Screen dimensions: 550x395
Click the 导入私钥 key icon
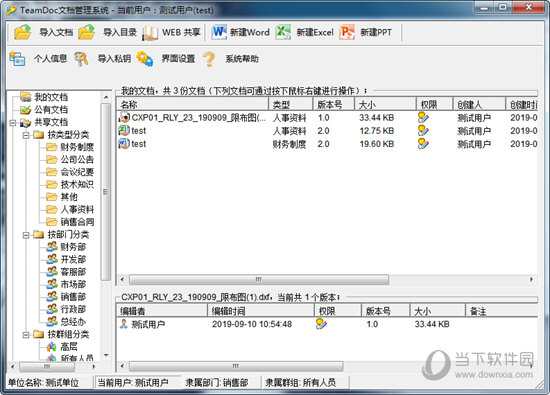click(81, 59)
